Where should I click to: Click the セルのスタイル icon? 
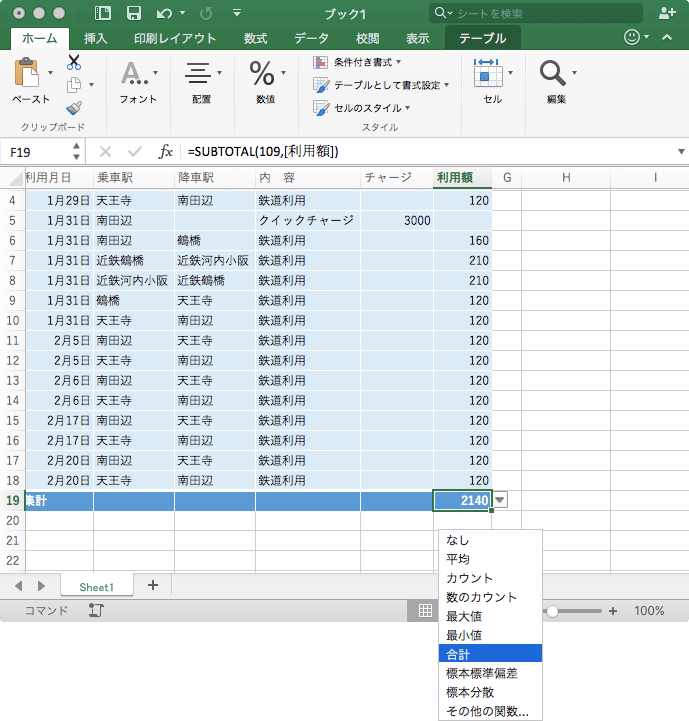click(x=321, y=108)
